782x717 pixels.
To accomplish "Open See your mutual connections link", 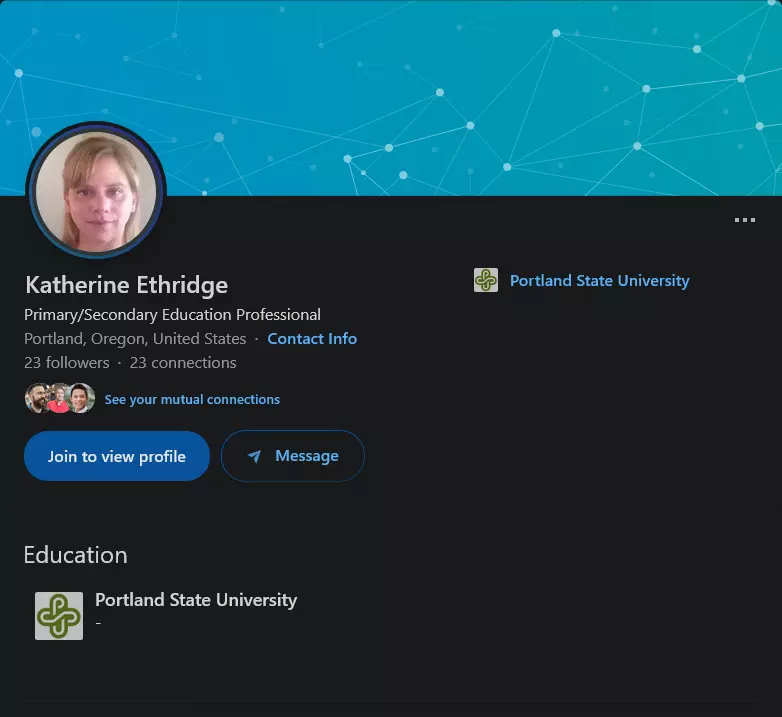I will tap(192, 400).
